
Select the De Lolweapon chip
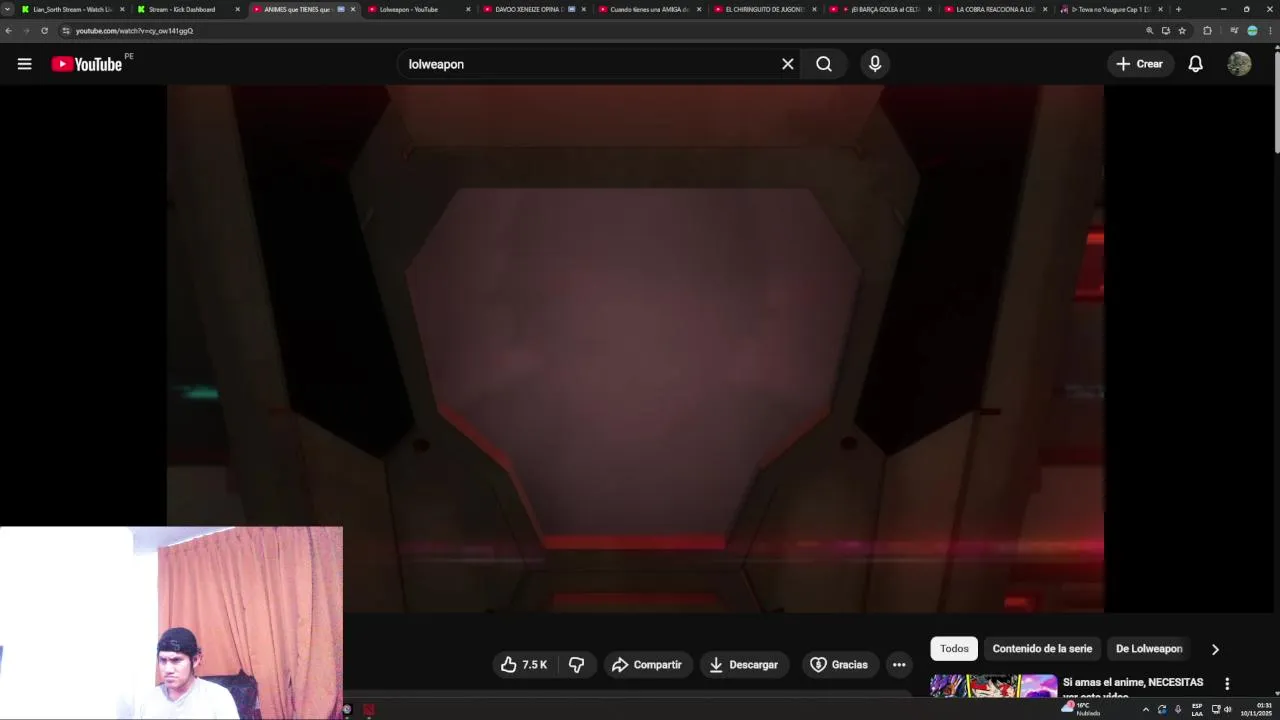[x=1149, y=649]
